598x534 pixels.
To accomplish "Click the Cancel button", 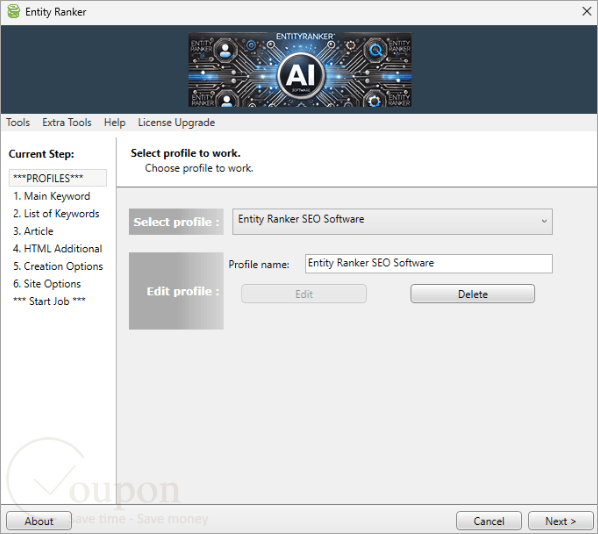I will point(489,521).
